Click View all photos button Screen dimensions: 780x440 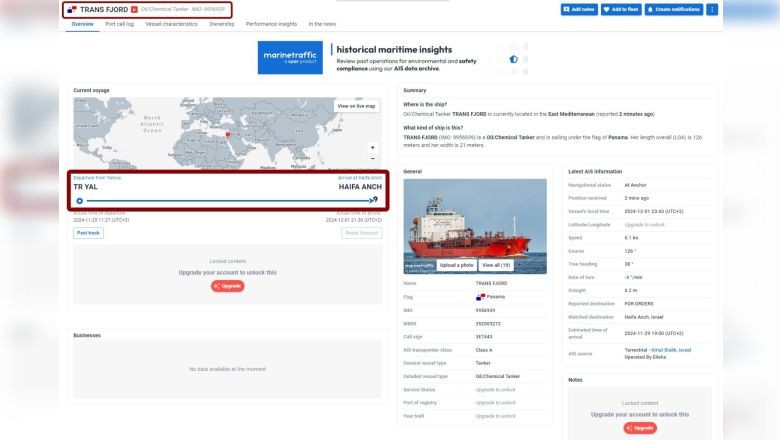pyautogui.click(x=496, y=265)
